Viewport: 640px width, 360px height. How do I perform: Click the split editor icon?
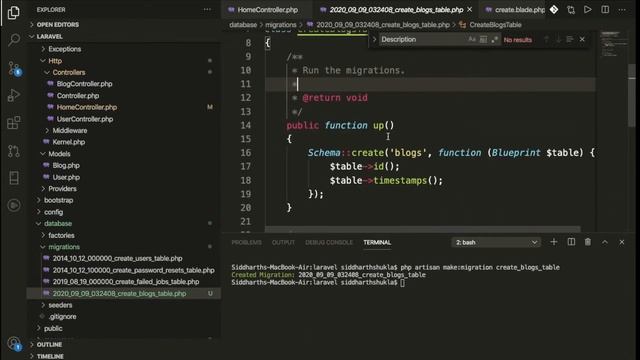click(605, 9)
